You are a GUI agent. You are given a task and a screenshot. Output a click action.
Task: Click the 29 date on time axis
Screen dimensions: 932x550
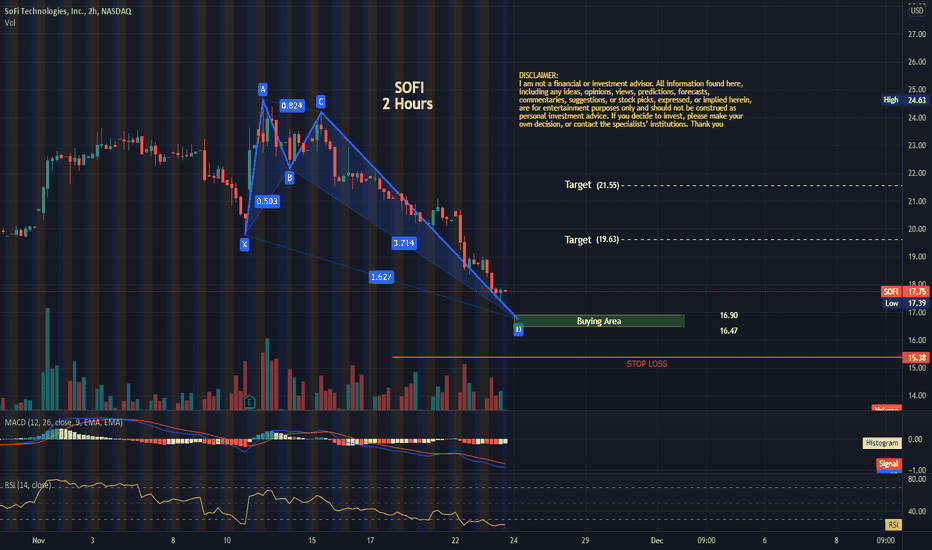[x=585, y=540]
